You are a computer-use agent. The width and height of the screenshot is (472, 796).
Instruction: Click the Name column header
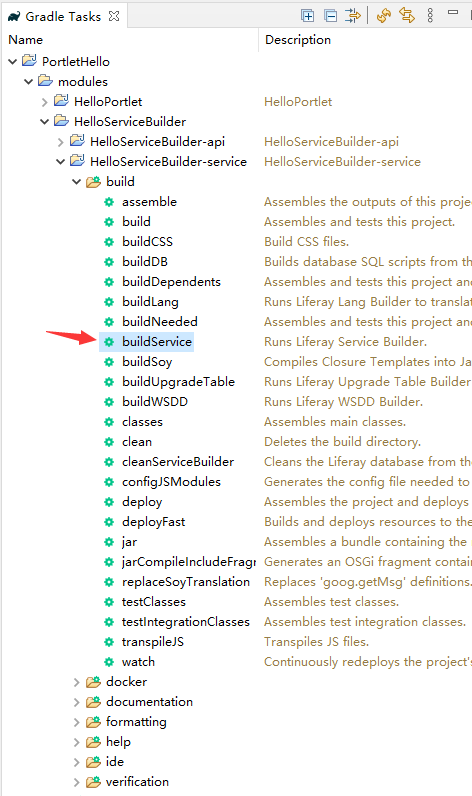point(25,40)
